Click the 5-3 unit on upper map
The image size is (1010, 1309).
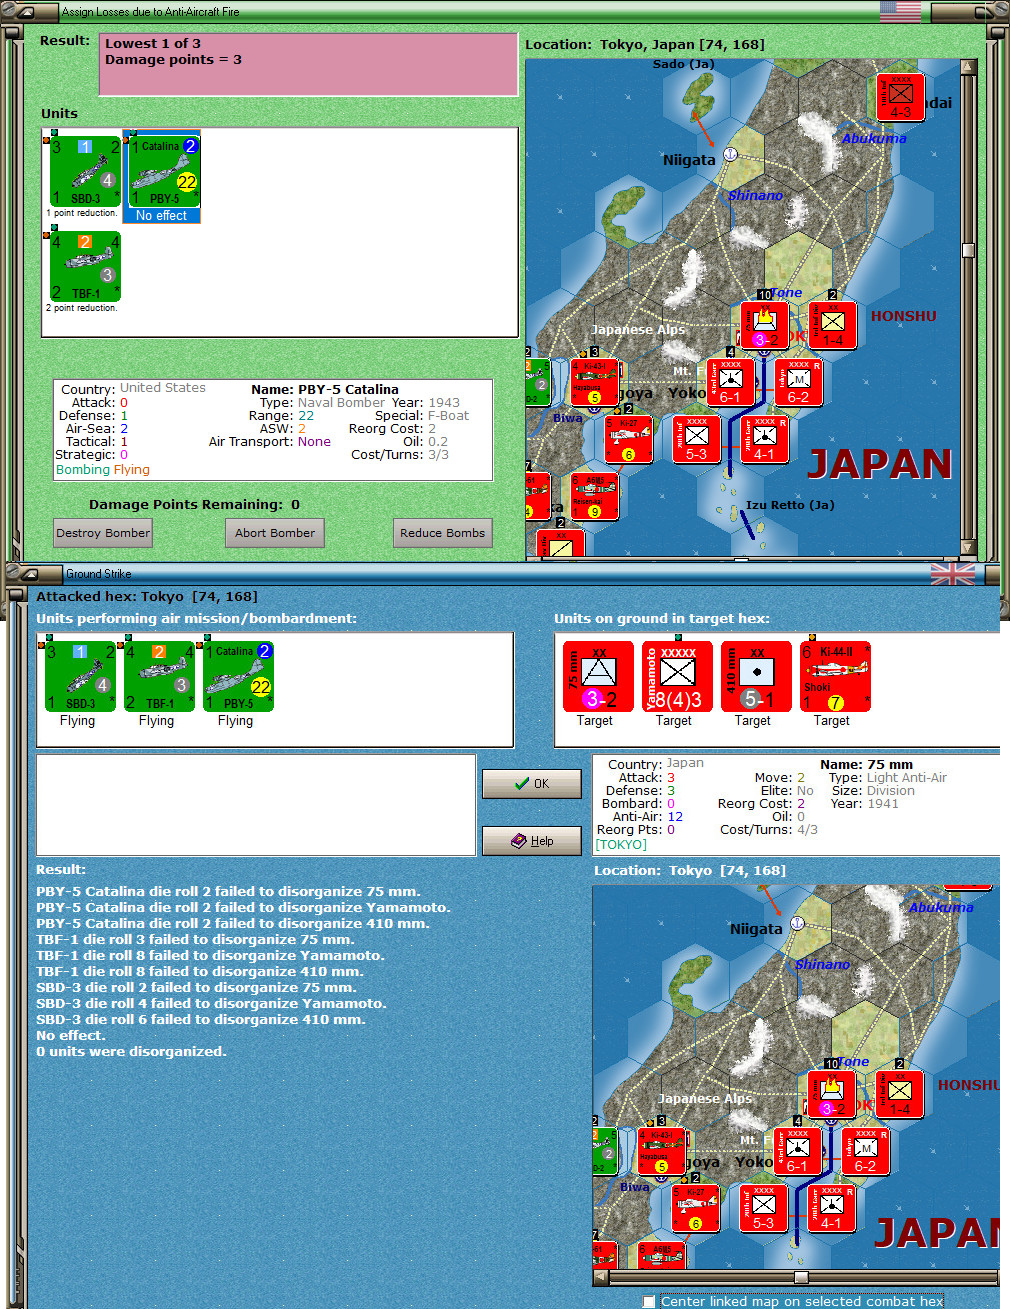pos(697,439)
